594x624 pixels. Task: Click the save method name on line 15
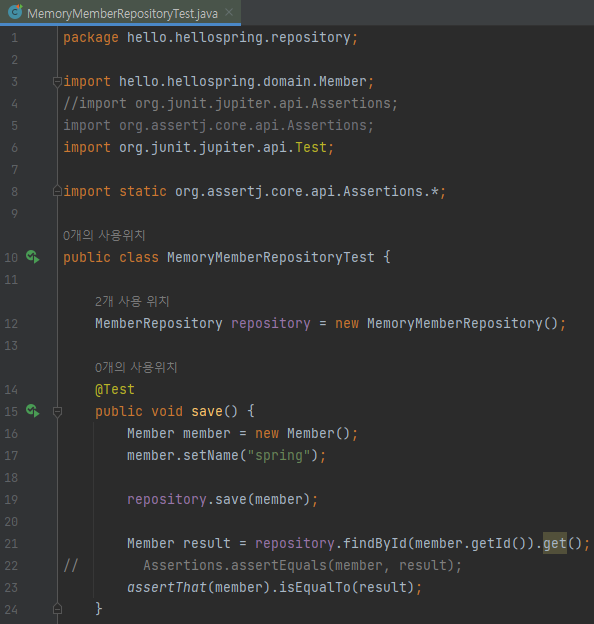click(x=207, y=411)
